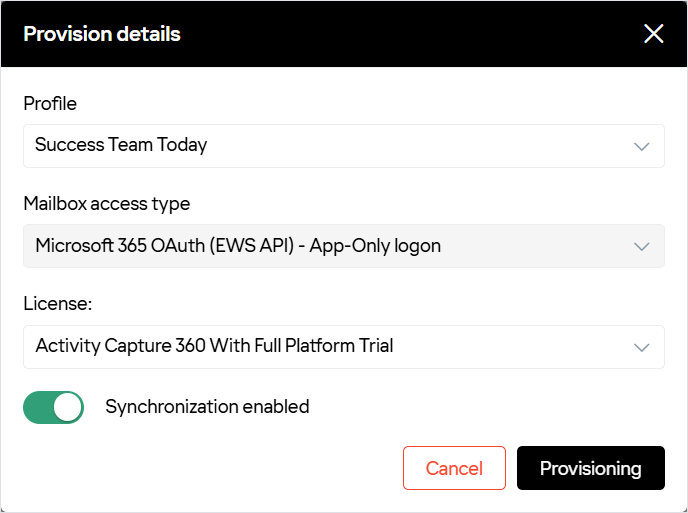Toggle the Synchronization enabled switch
The height and width of the screenshot is (513, 688).
point(54,407)
